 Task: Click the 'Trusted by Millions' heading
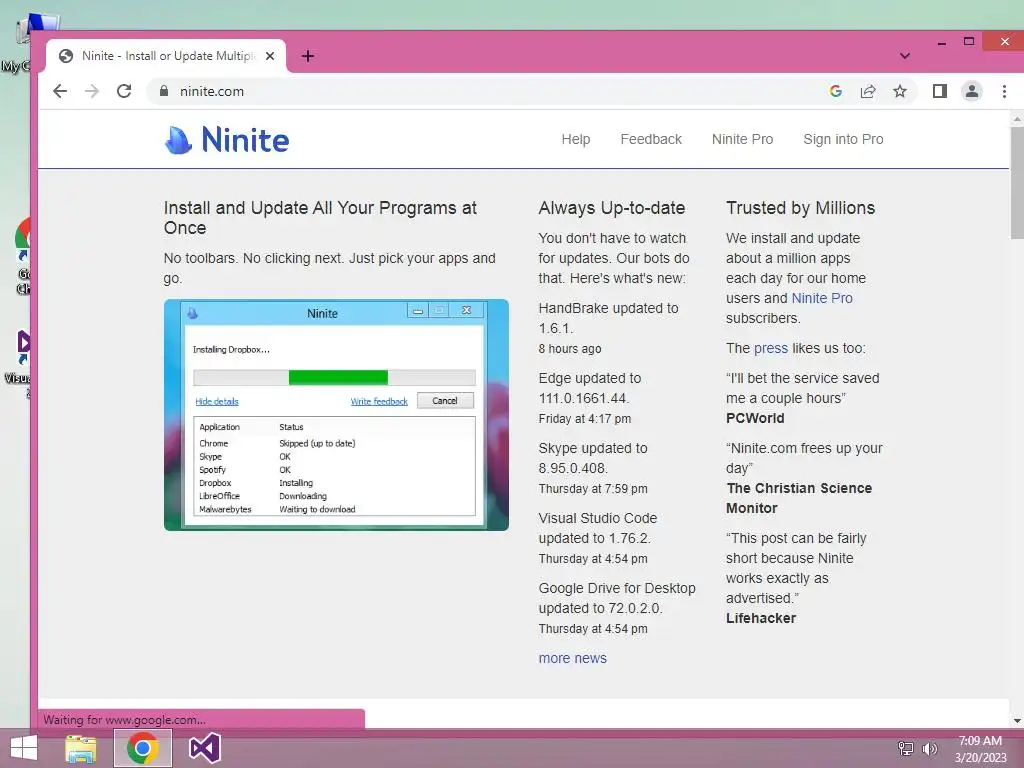800,208
